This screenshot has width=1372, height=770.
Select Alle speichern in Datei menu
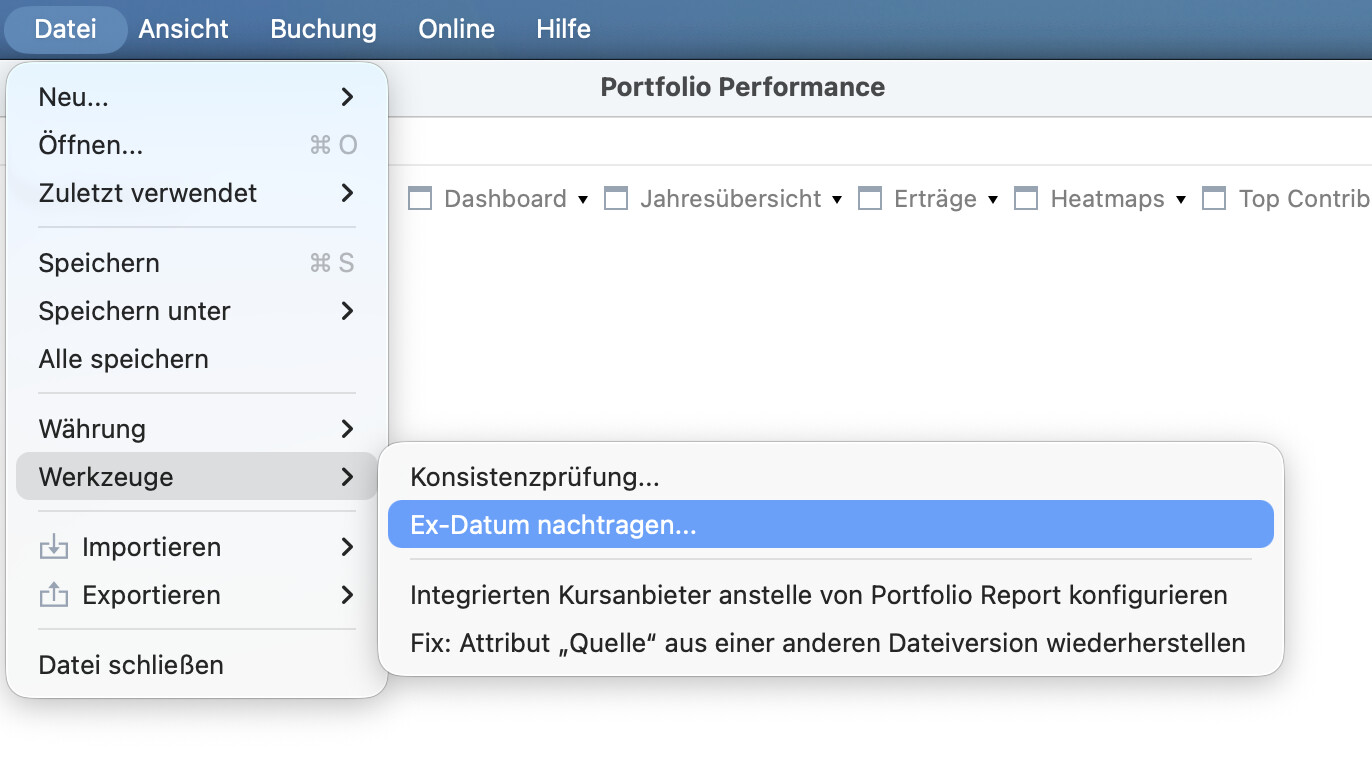(x=124, y=359)
